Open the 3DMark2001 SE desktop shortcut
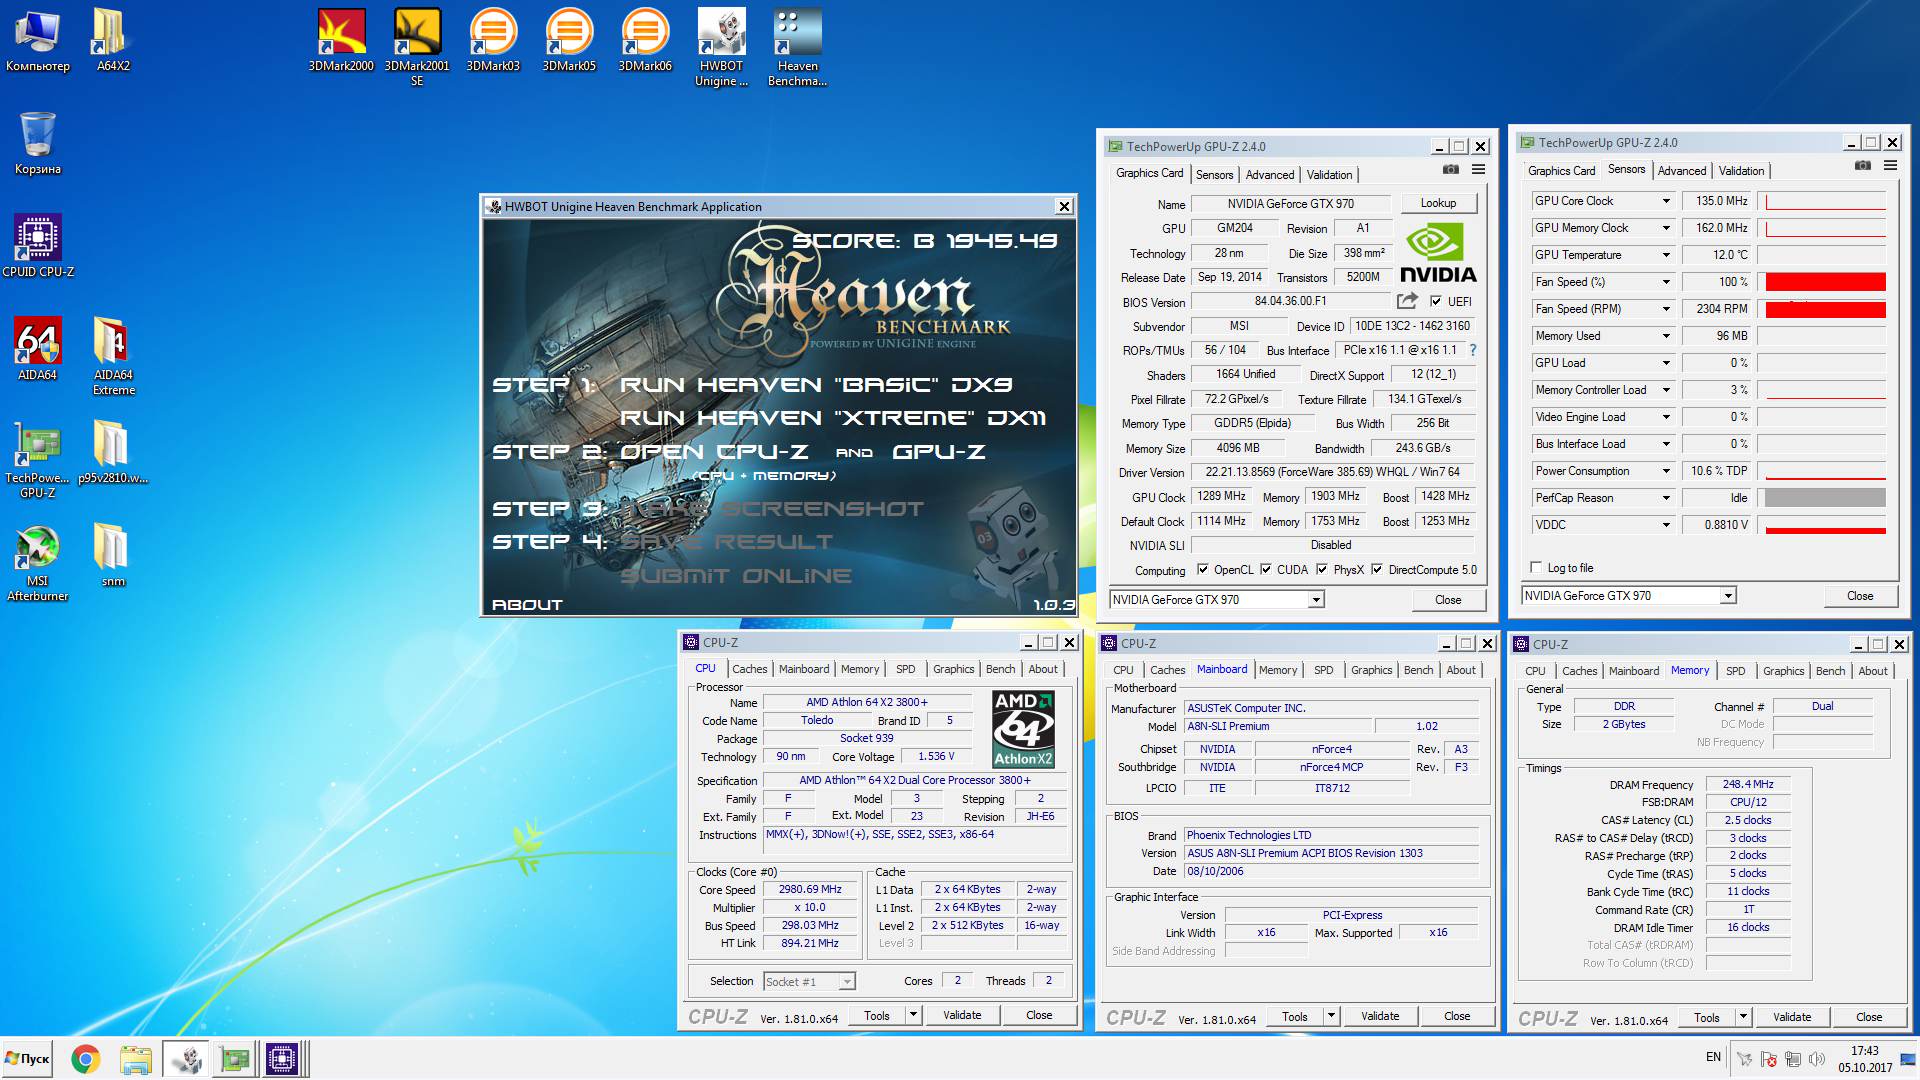Viewport: 1920px width, 1080px height. click(417, 47)
